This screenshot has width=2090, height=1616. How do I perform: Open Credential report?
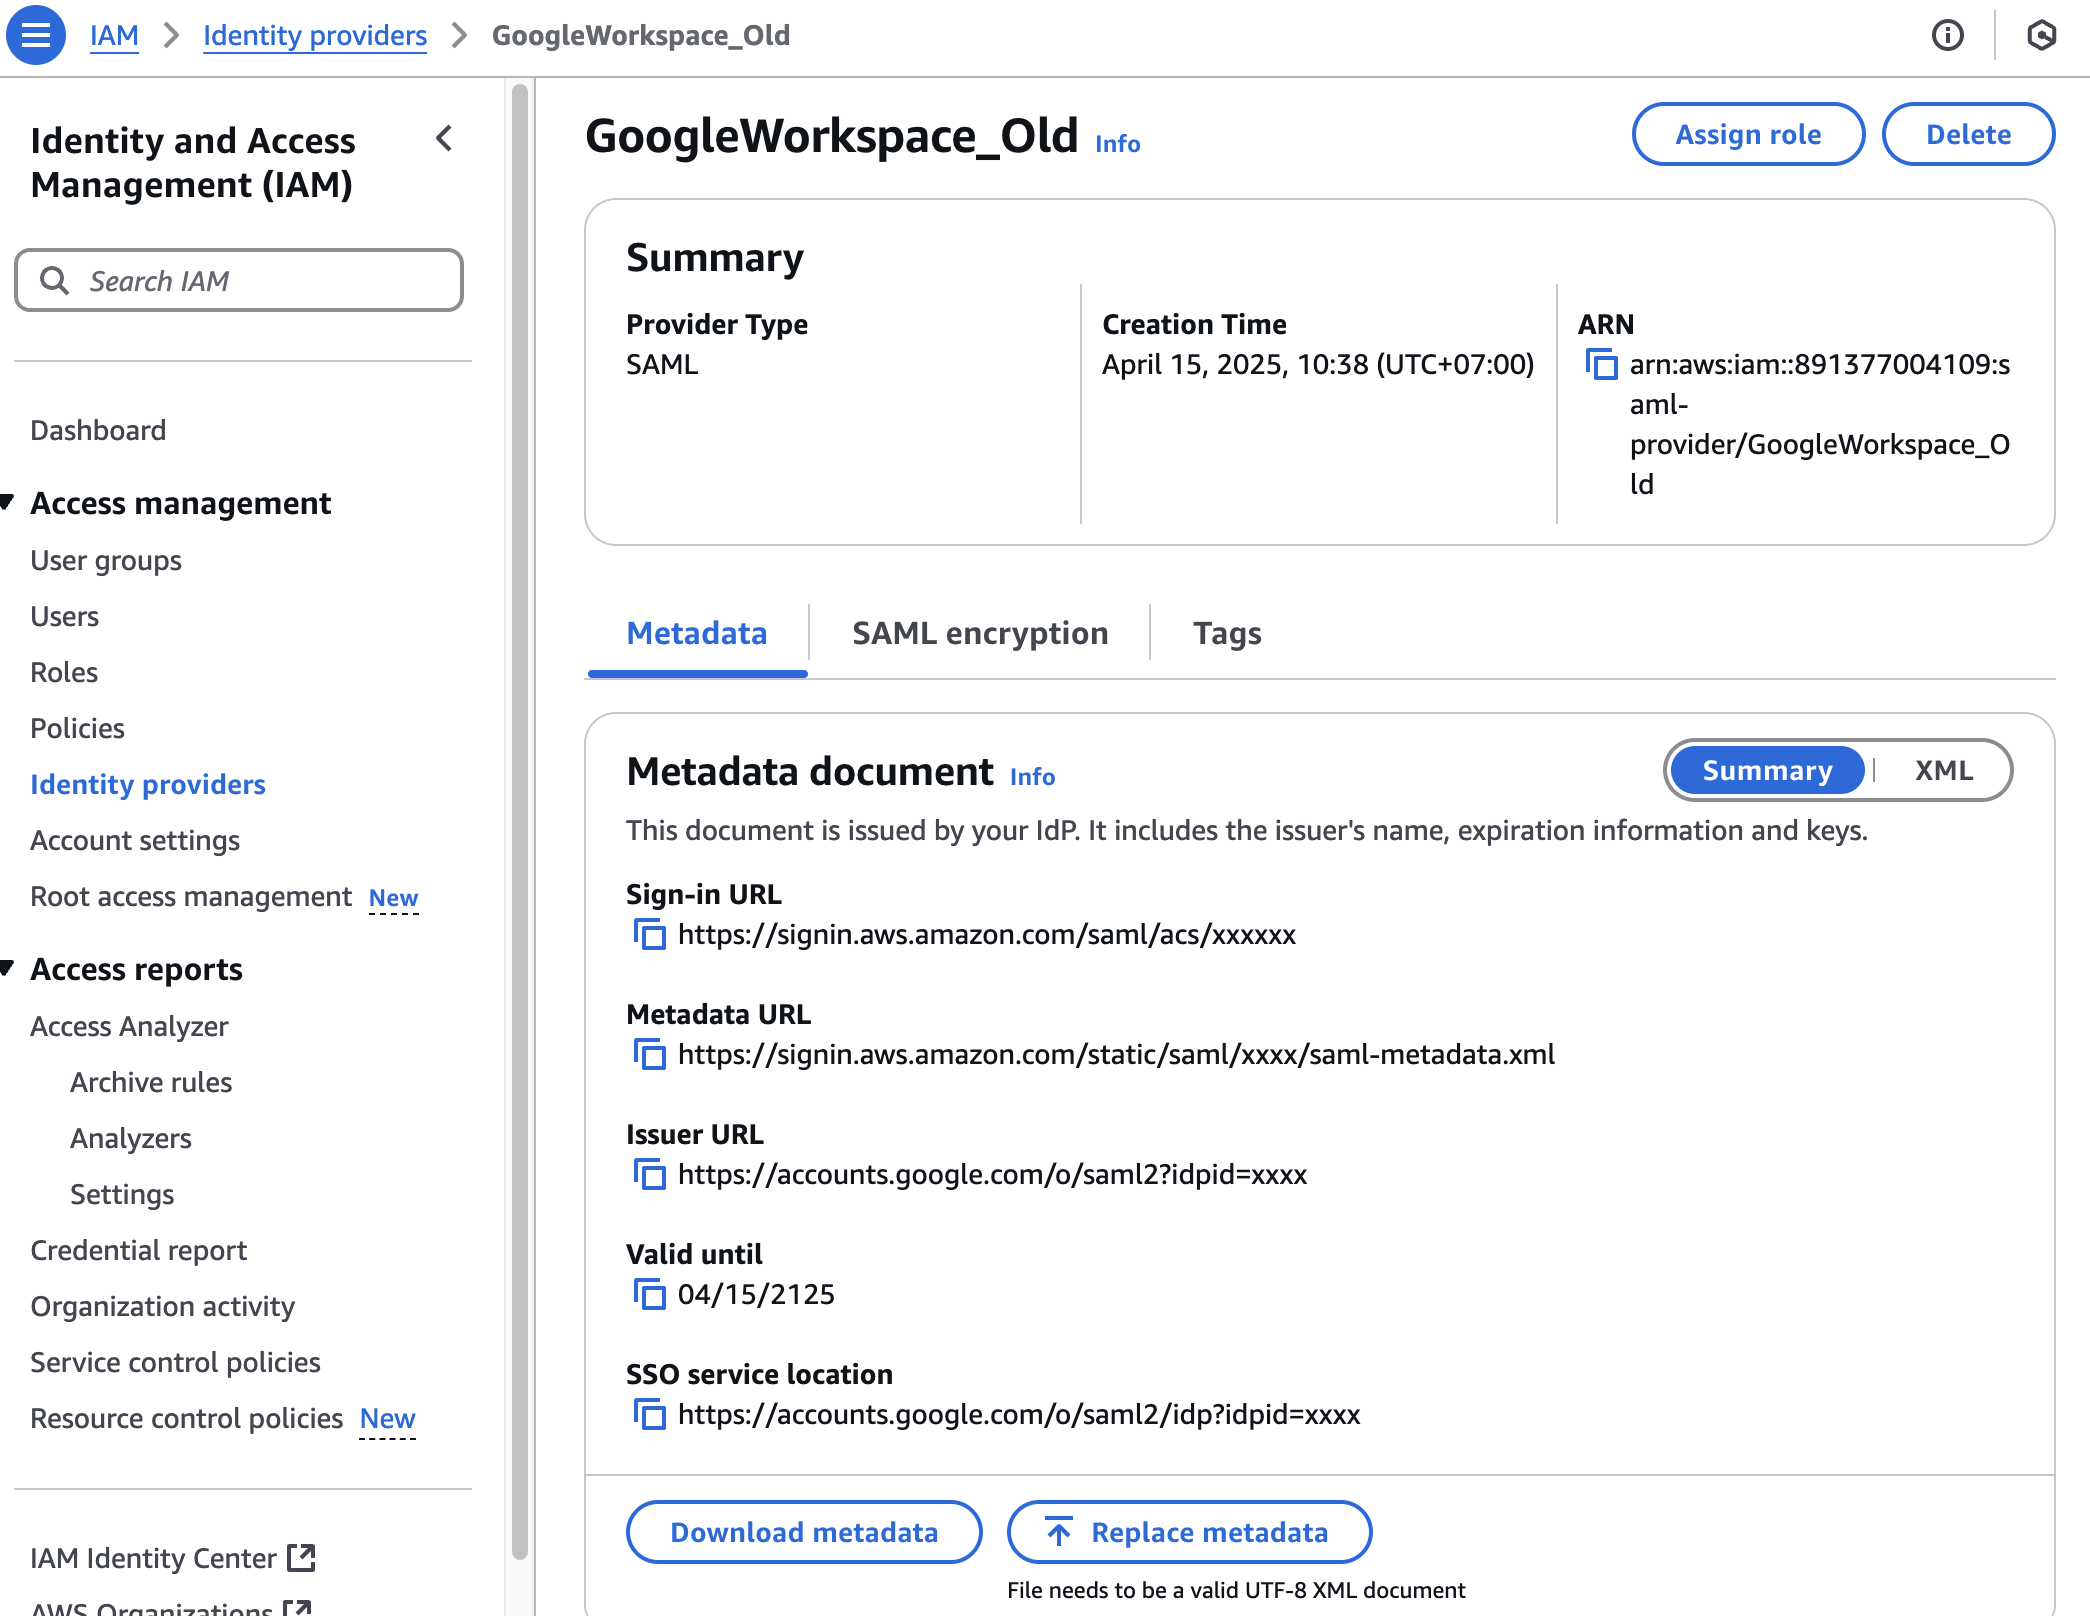pos(138,1250)
